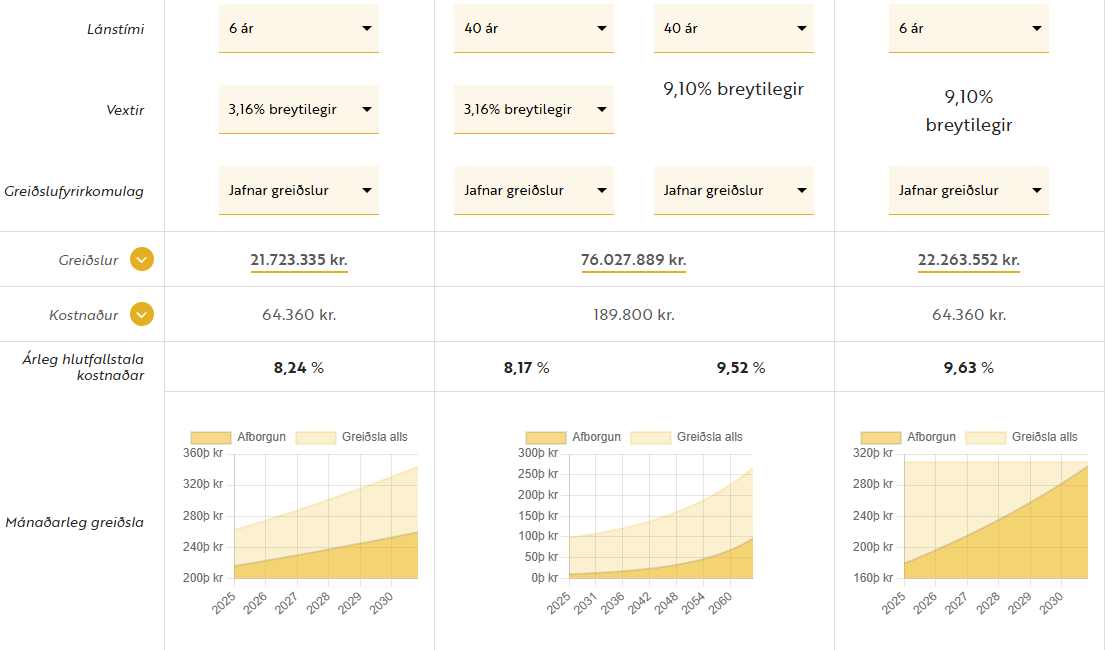Click the 76.027.889 kr. payments link
The width and height of the screenshot is (1105, 650).
[633, 260]
